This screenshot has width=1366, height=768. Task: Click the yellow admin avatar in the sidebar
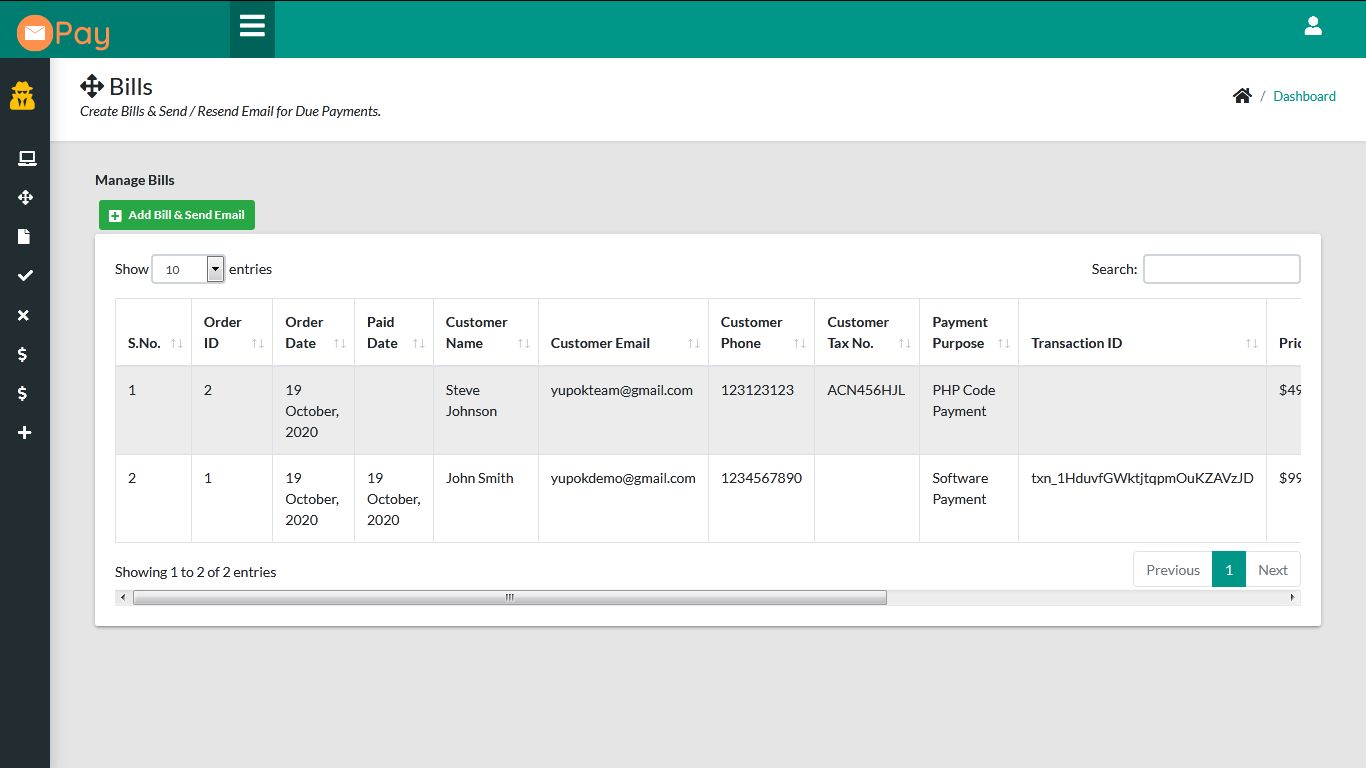pyautogui.click(x=24, y=95)
